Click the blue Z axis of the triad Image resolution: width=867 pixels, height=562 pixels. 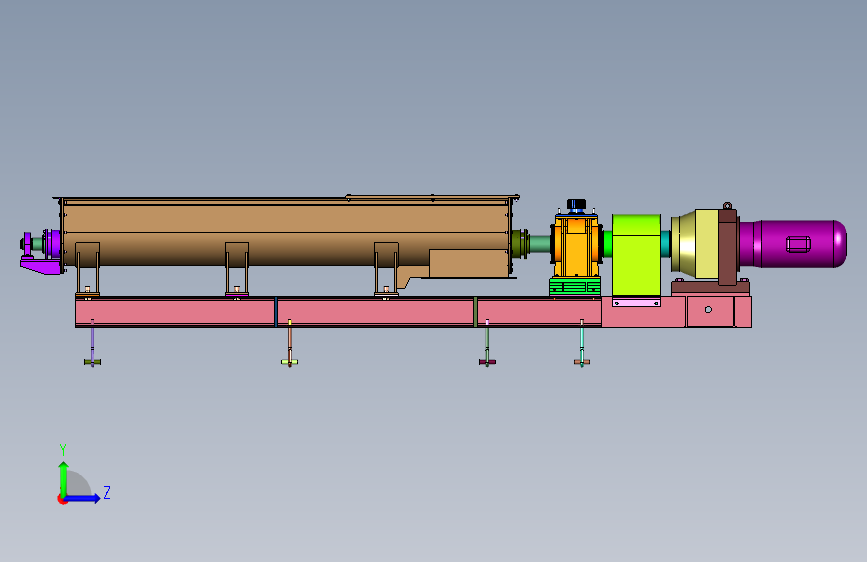pyautogui.click(x=83, y=498)
